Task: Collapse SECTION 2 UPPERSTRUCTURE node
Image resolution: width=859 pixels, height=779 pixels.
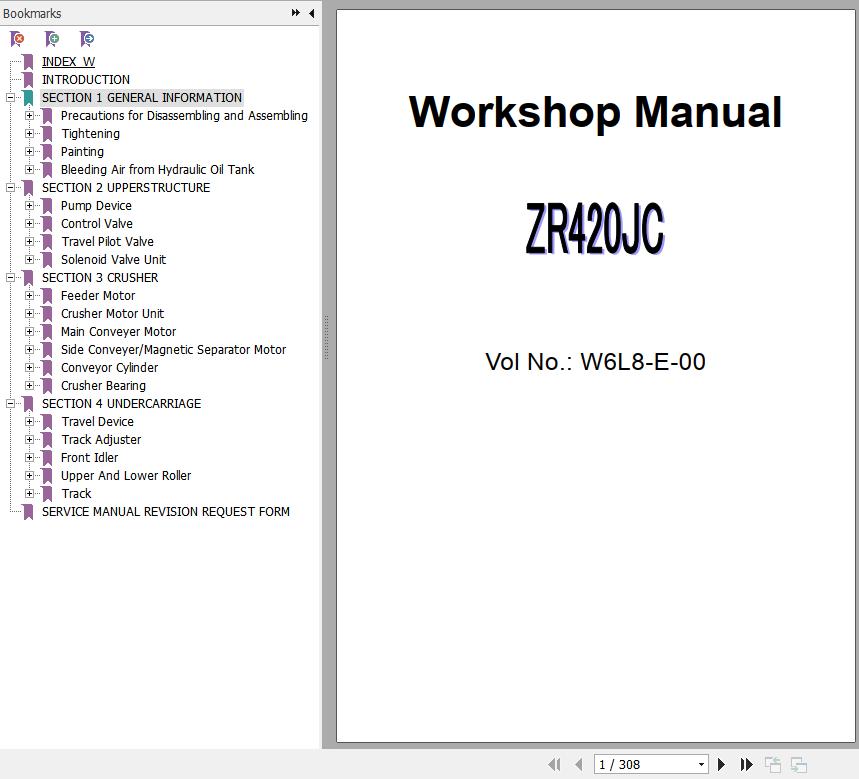Action: (x=10, y=187)
